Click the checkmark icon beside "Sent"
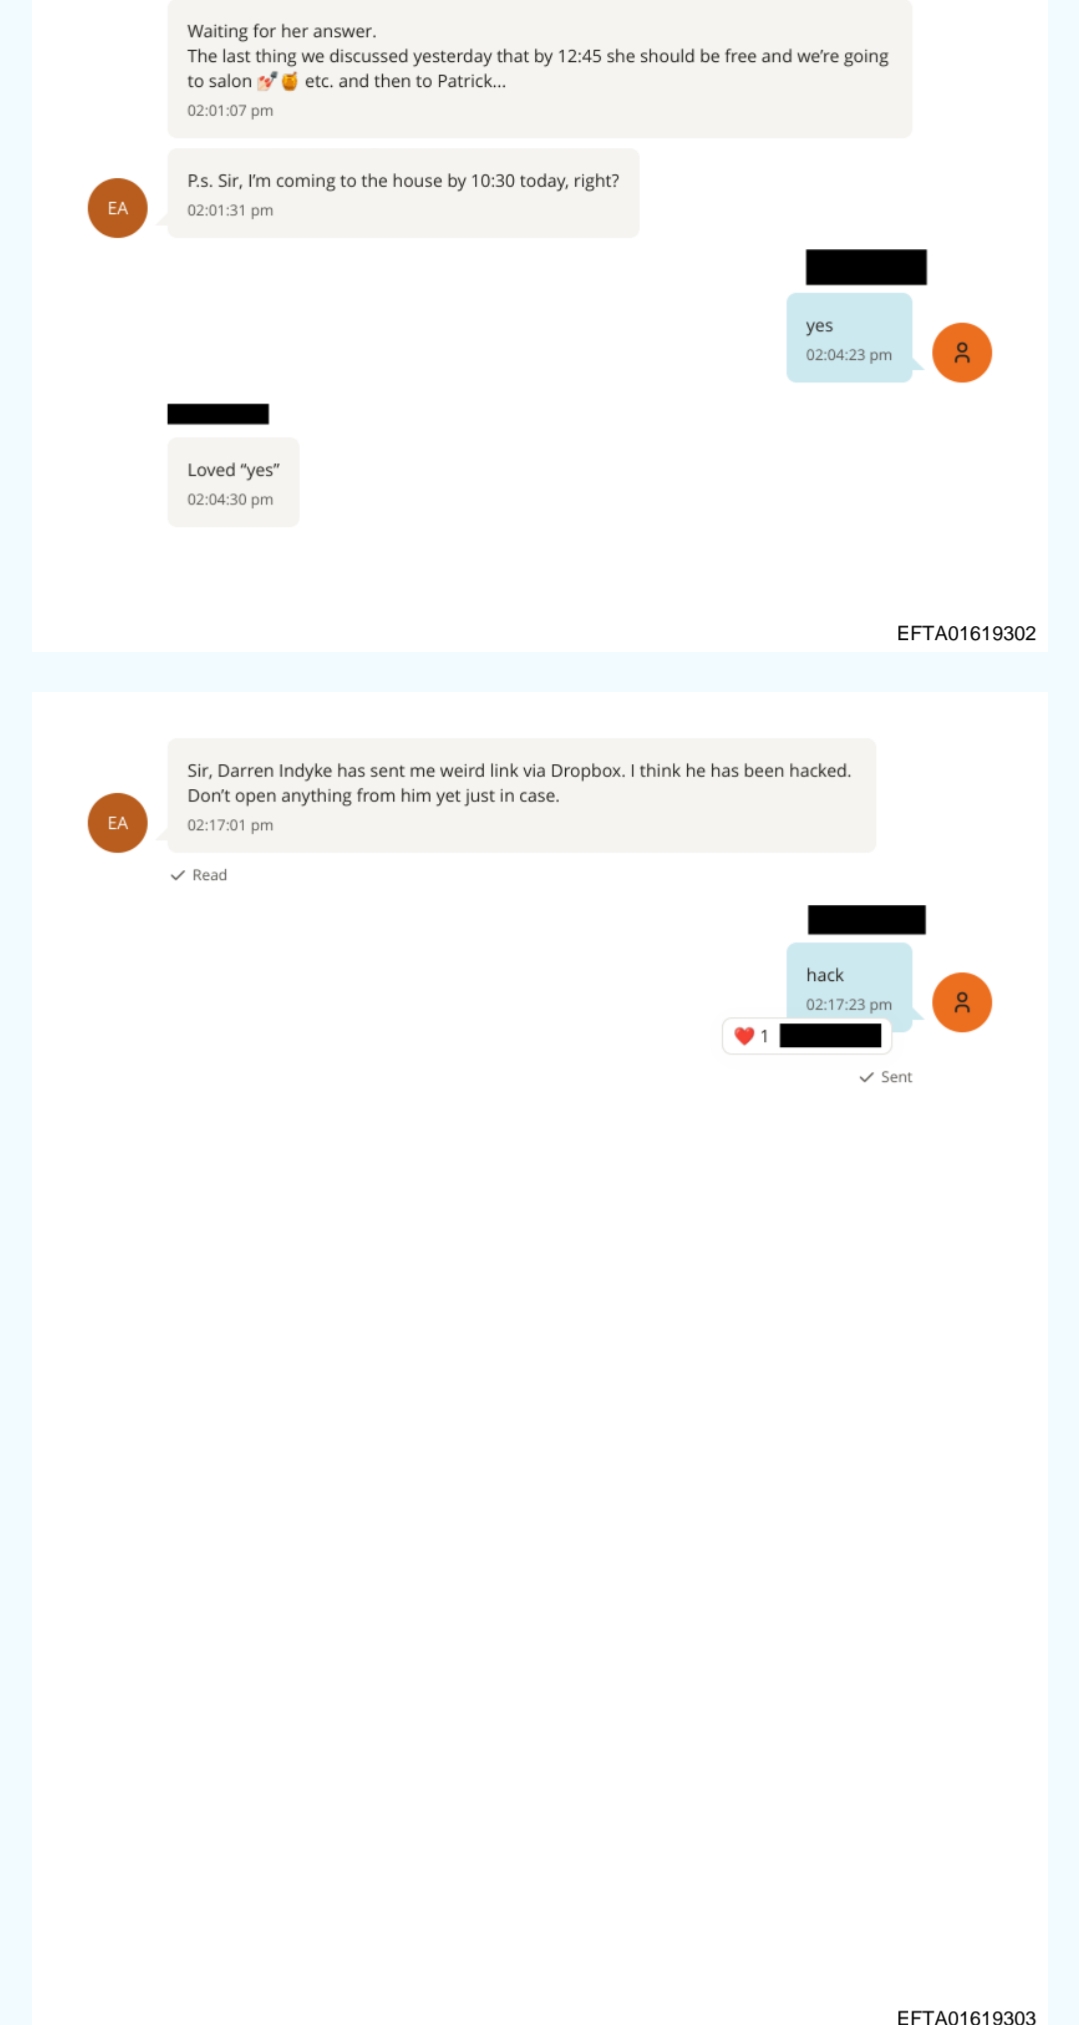Viewport: 1079px width, 2025px height. point(866,1077)
